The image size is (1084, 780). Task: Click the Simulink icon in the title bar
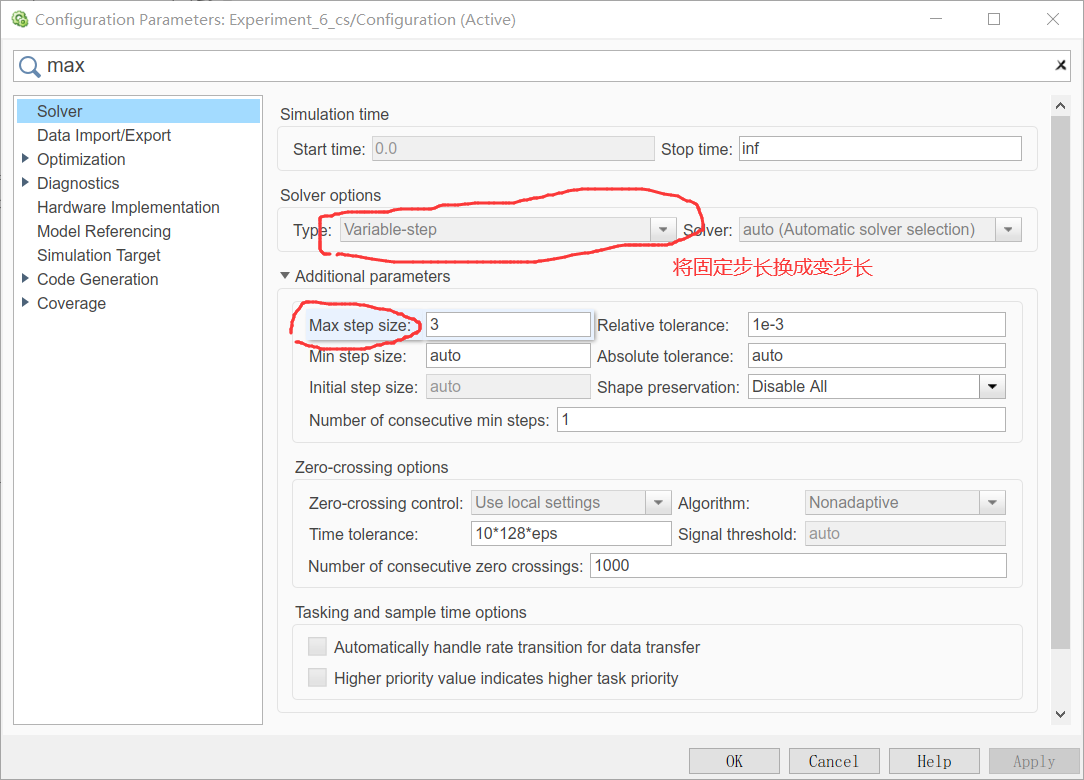[x=19, y=19]
